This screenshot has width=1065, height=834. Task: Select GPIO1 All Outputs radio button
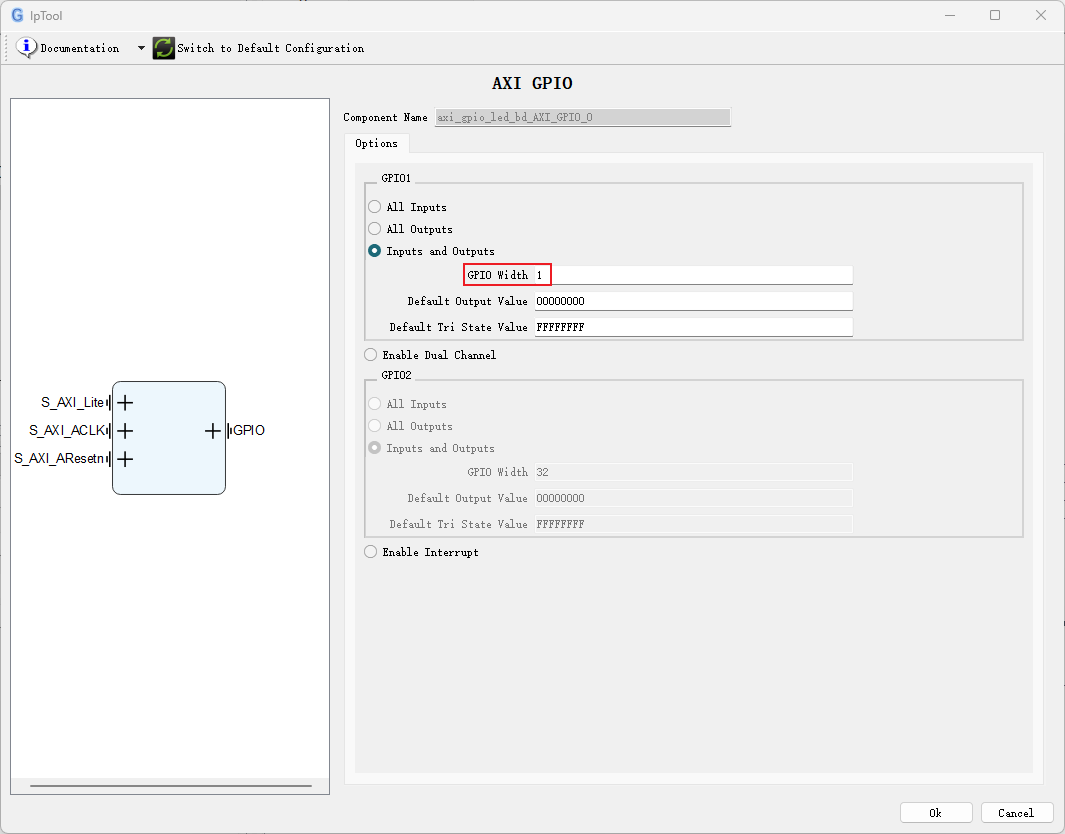pos(374,229)
